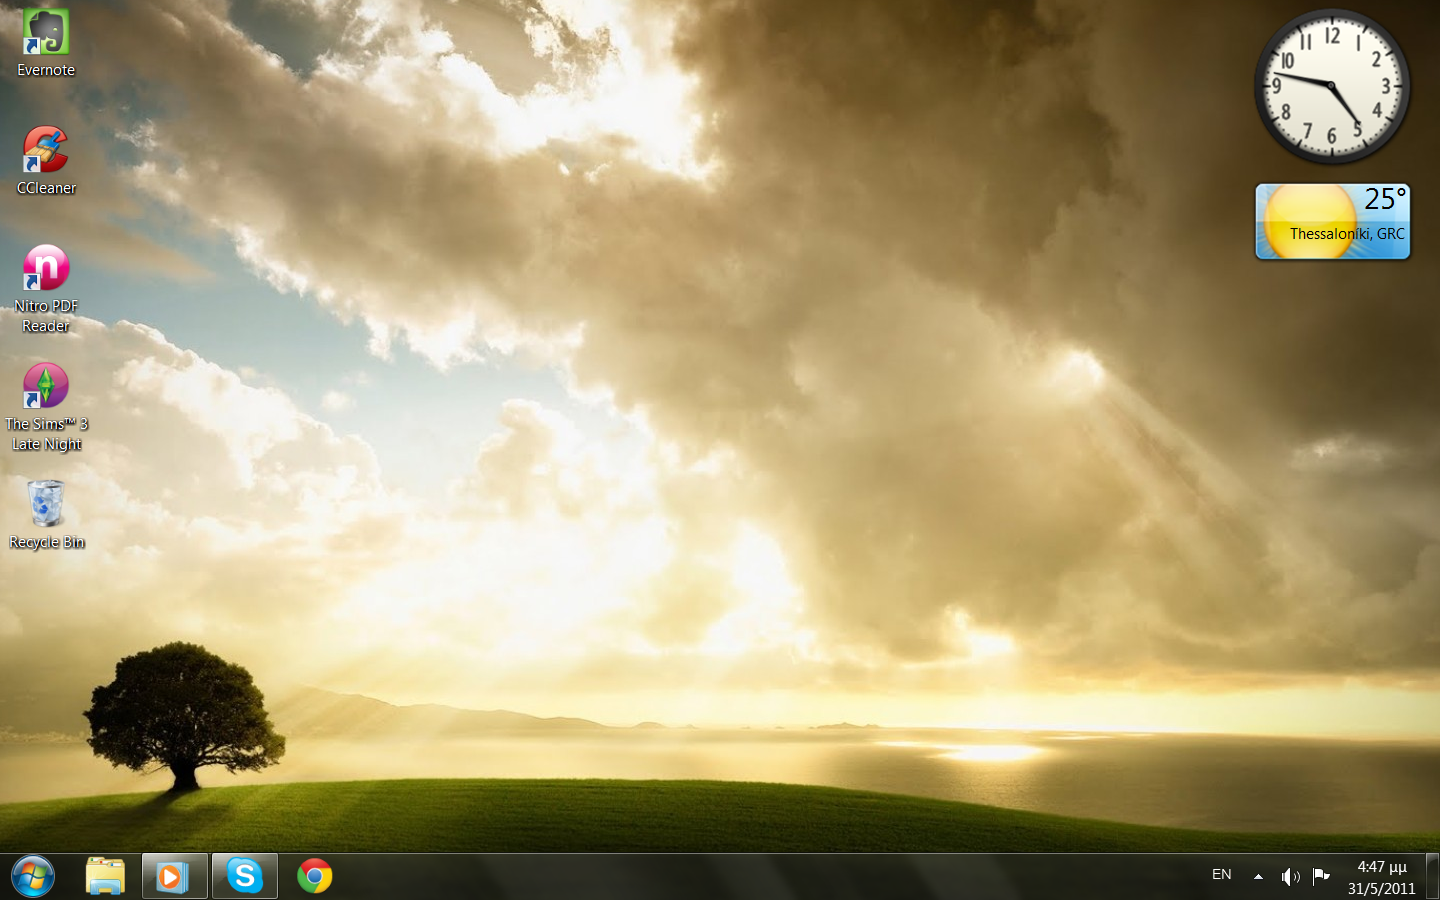
Task: Show hidden system tray icons
Action: click(1258, 876)
